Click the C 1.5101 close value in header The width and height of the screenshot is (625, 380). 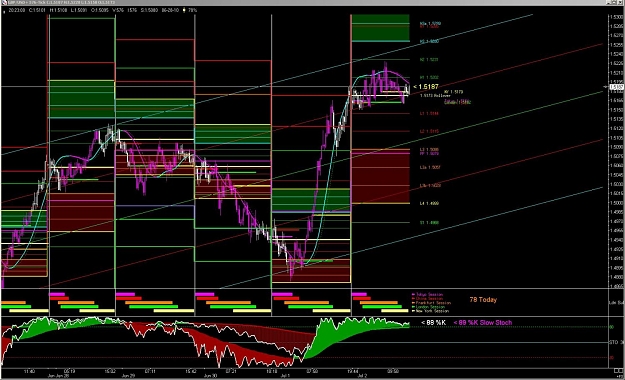(37, 10)
